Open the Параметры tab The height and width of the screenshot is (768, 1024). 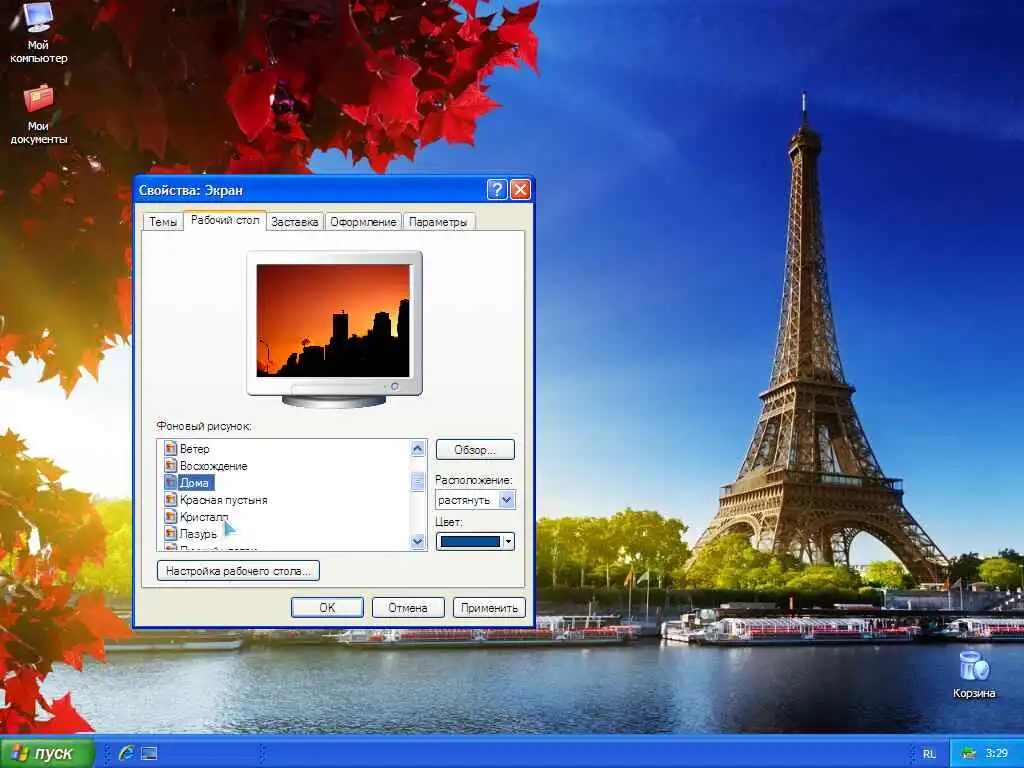coord(438,221)
